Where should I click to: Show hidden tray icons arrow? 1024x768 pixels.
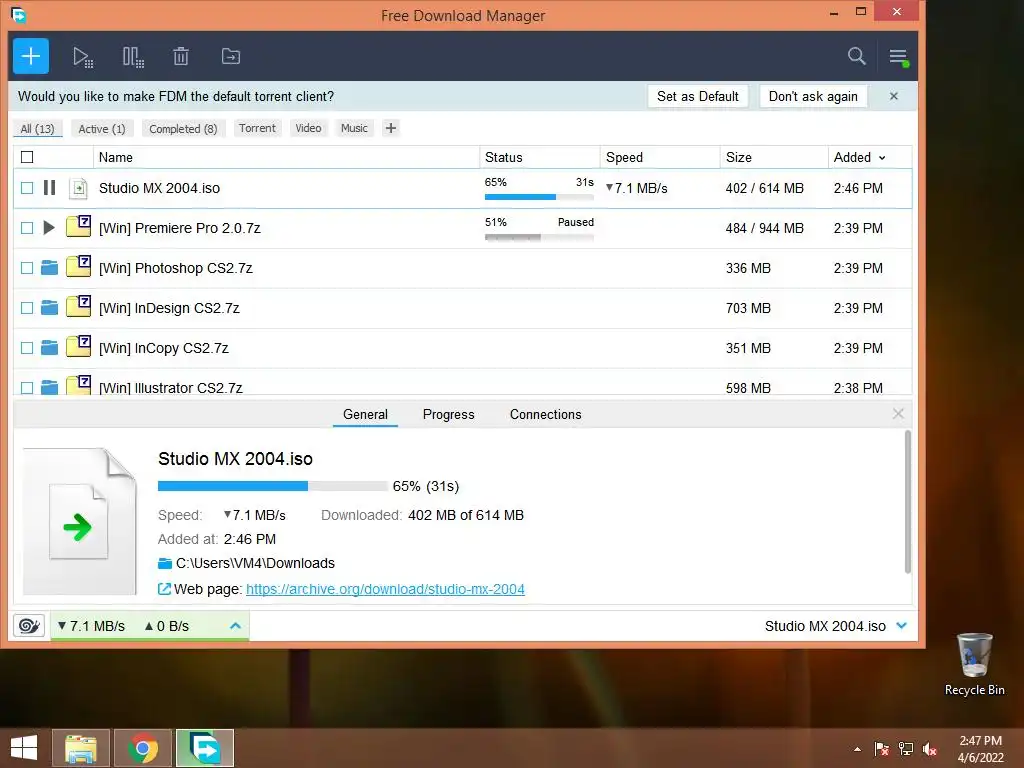pos(857,750)
